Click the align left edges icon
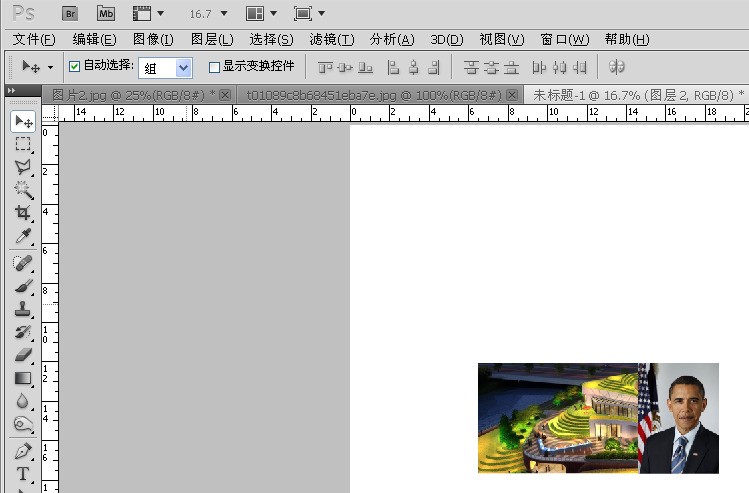 tap(393, 67)
